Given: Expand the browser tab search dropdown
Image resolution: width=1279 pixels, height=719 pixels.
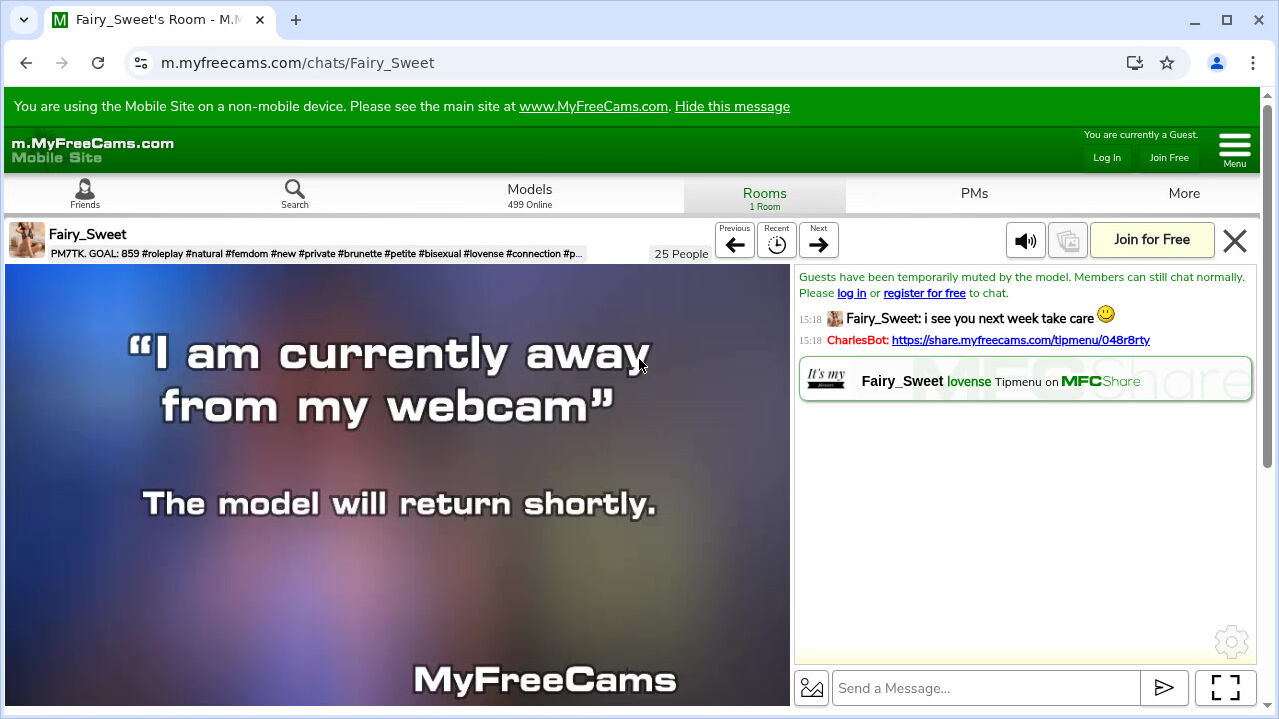Looking at the screenshot, I should click(x=24, y=20).
